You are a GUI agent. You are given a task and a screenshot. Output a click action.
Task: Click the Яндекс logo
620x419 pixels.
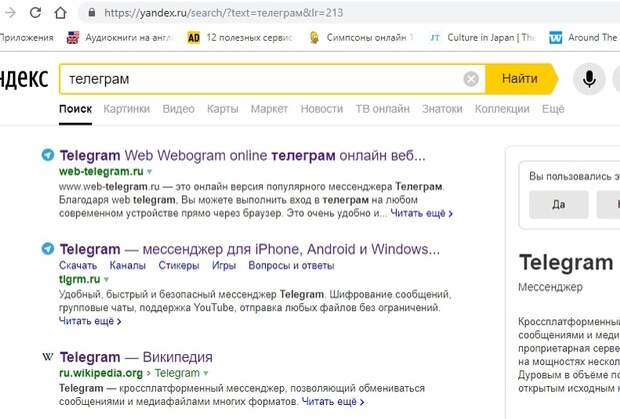24,79
